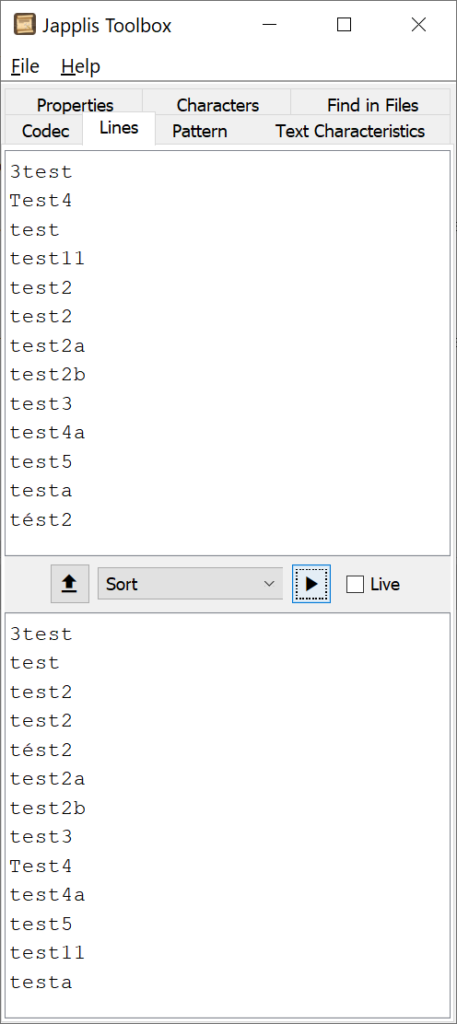Click the tést2 line in input text
This screenshot has width=457, height=1024.
coord(41,520)
